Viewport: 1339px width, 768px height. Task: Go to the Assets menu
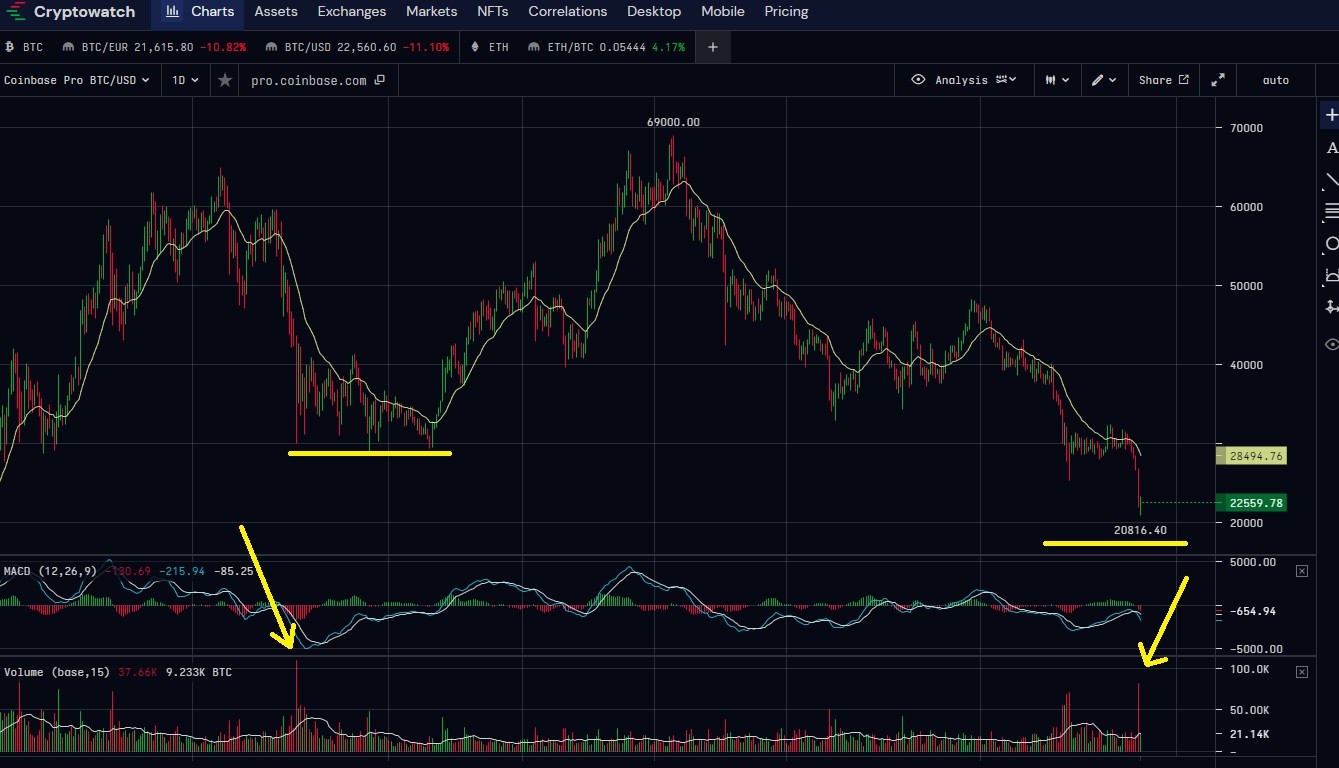(276, 12)
